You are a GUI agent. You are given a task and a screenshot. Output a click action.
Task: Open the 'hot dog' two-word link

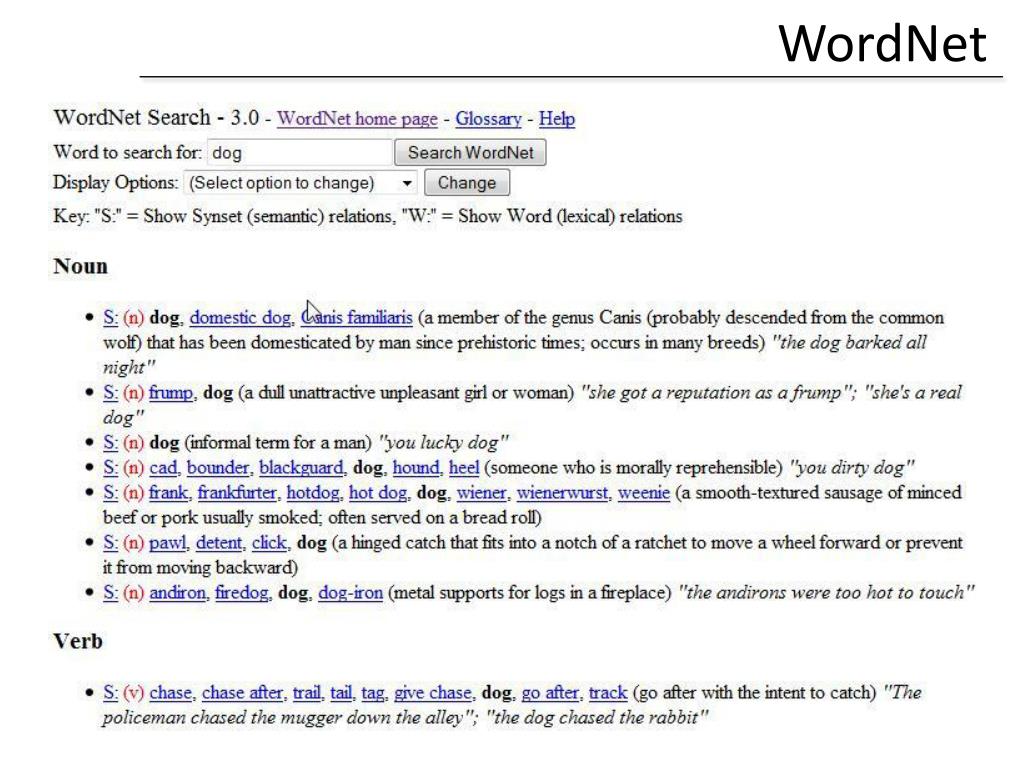tap(378, 493)
